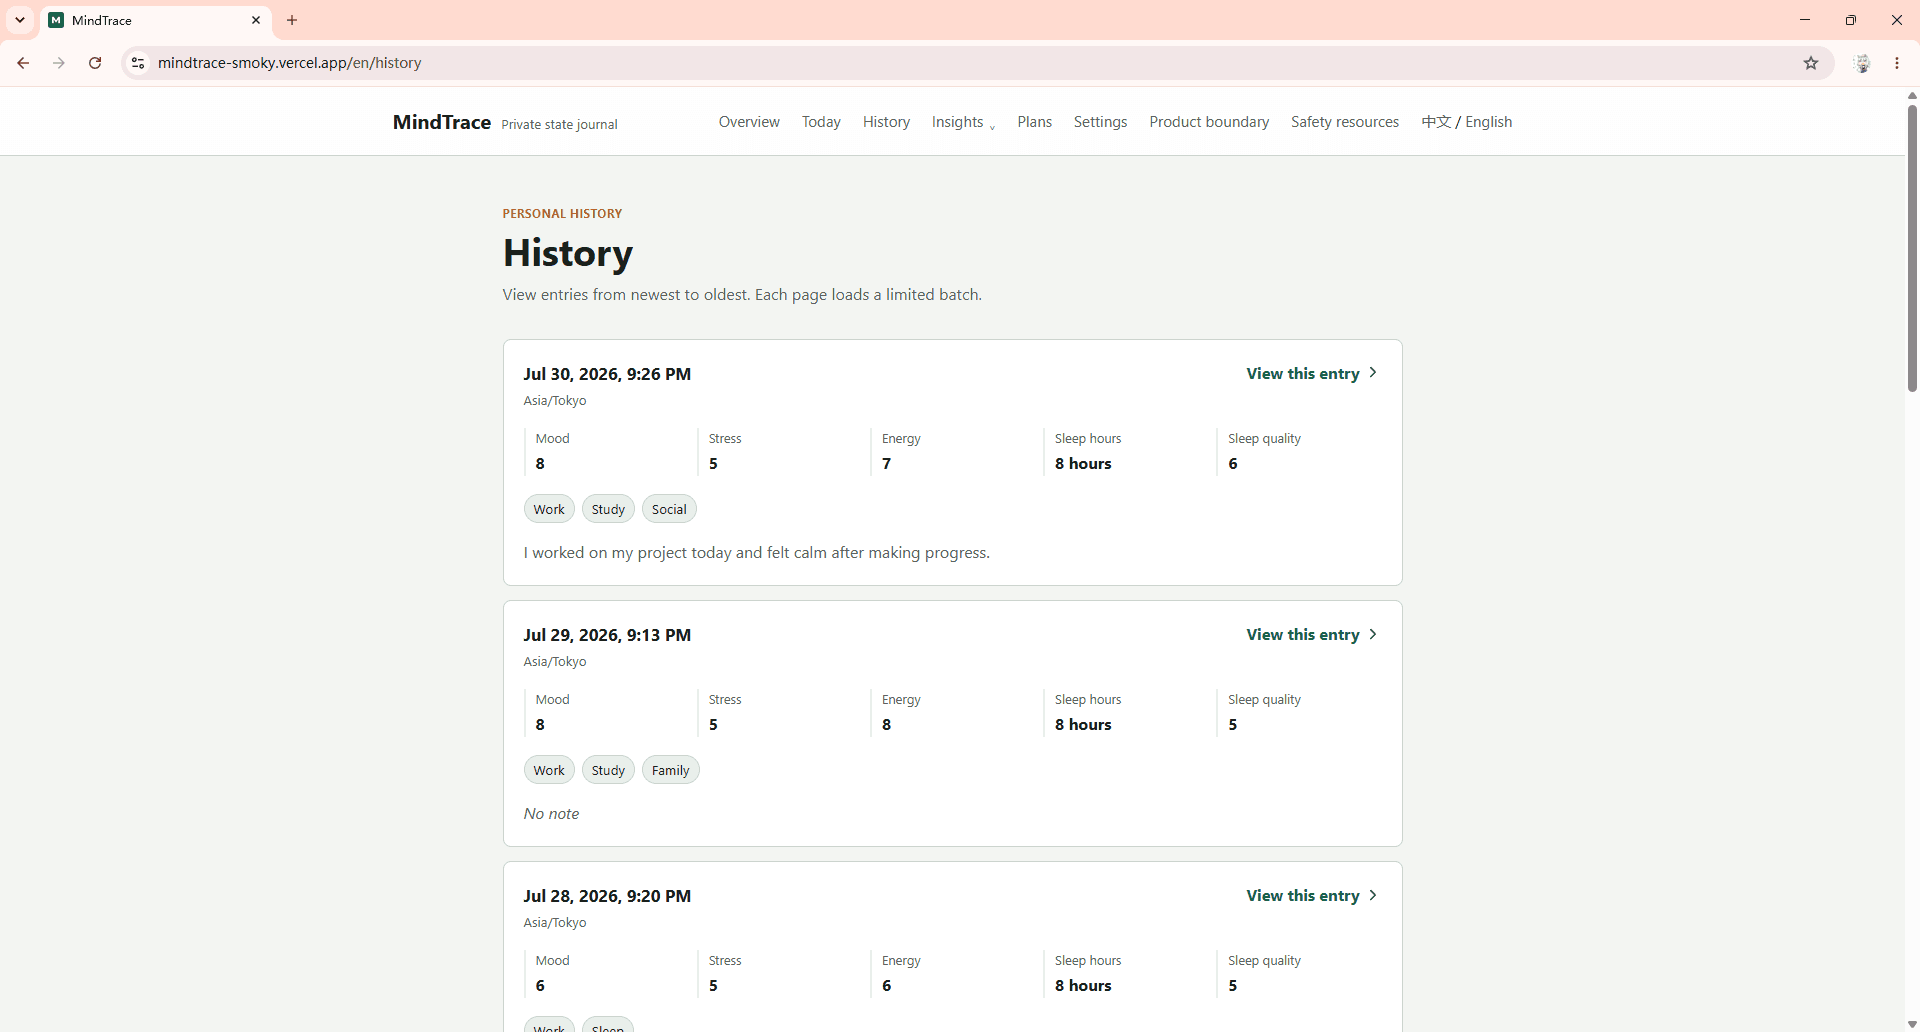Screen dimensions: 1920x1032
Task: Click the History page heading
Action: (x=568, y=253)
